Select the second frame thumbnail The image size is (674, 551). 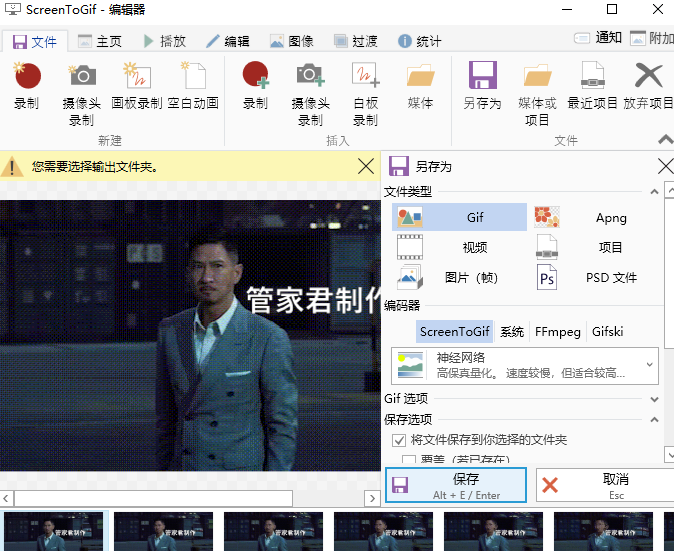(x=163, y=531)
